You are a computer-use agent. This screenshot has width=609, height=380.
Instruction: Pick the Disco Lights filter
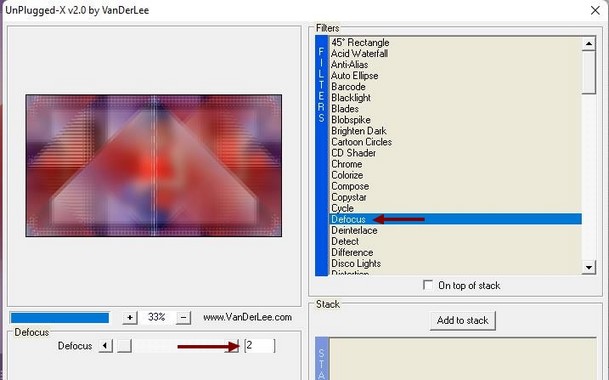[x=356, y=263]
